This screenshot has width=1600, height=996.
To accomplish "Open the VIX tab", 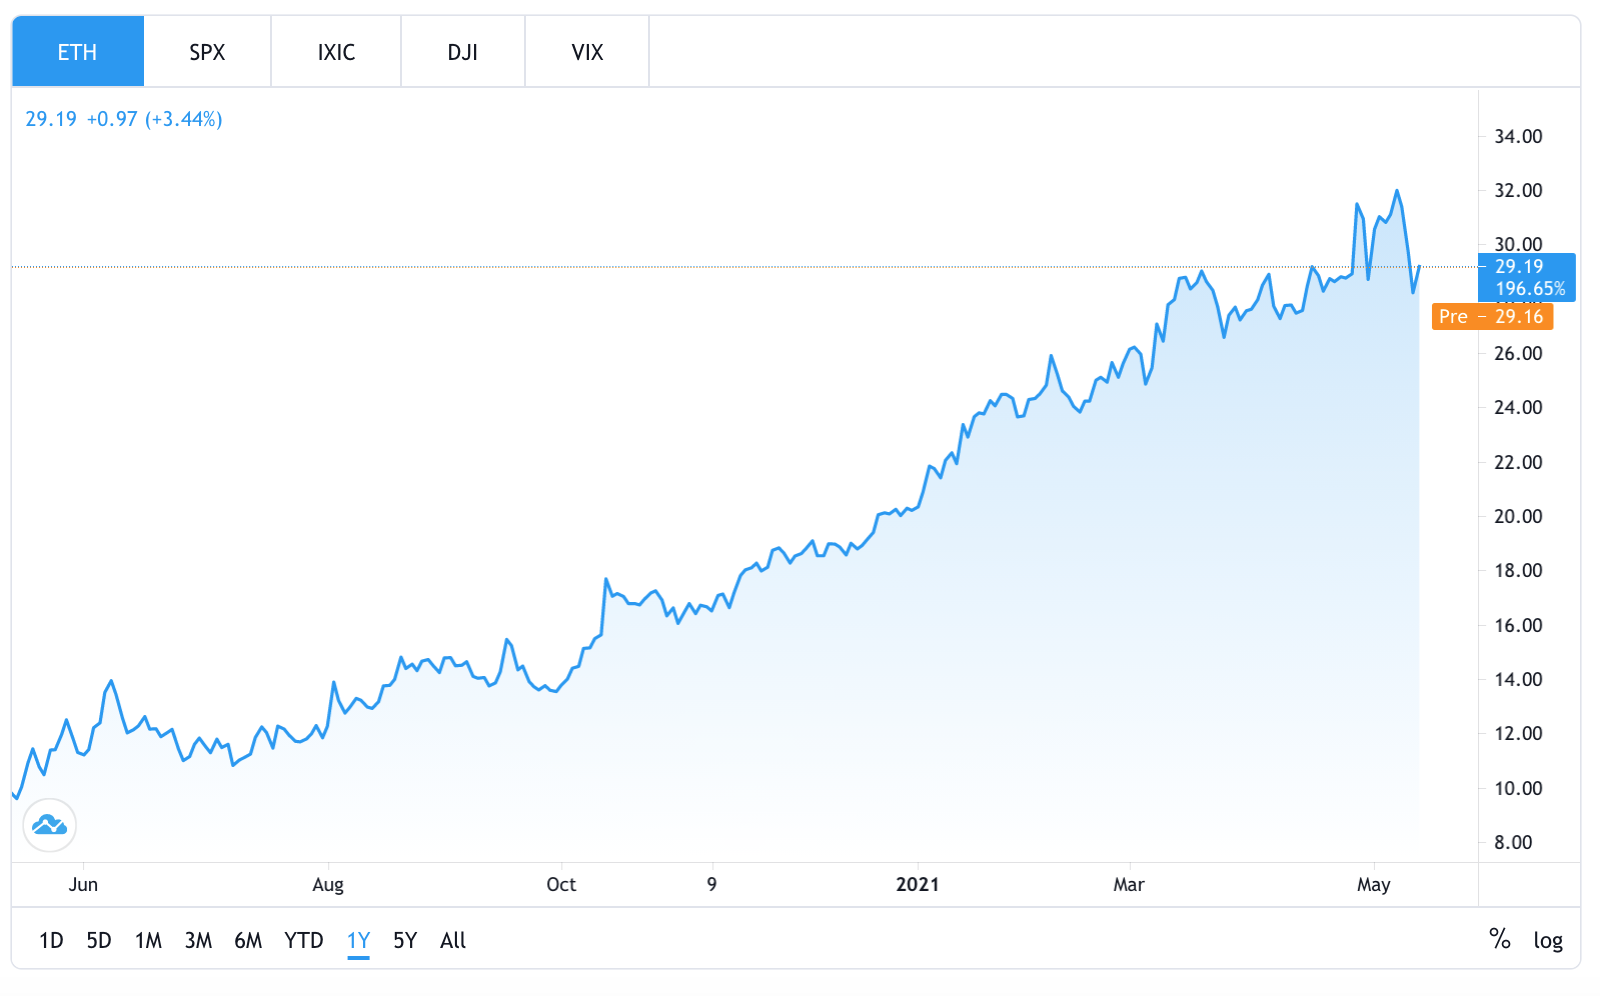I will point(587,52).
